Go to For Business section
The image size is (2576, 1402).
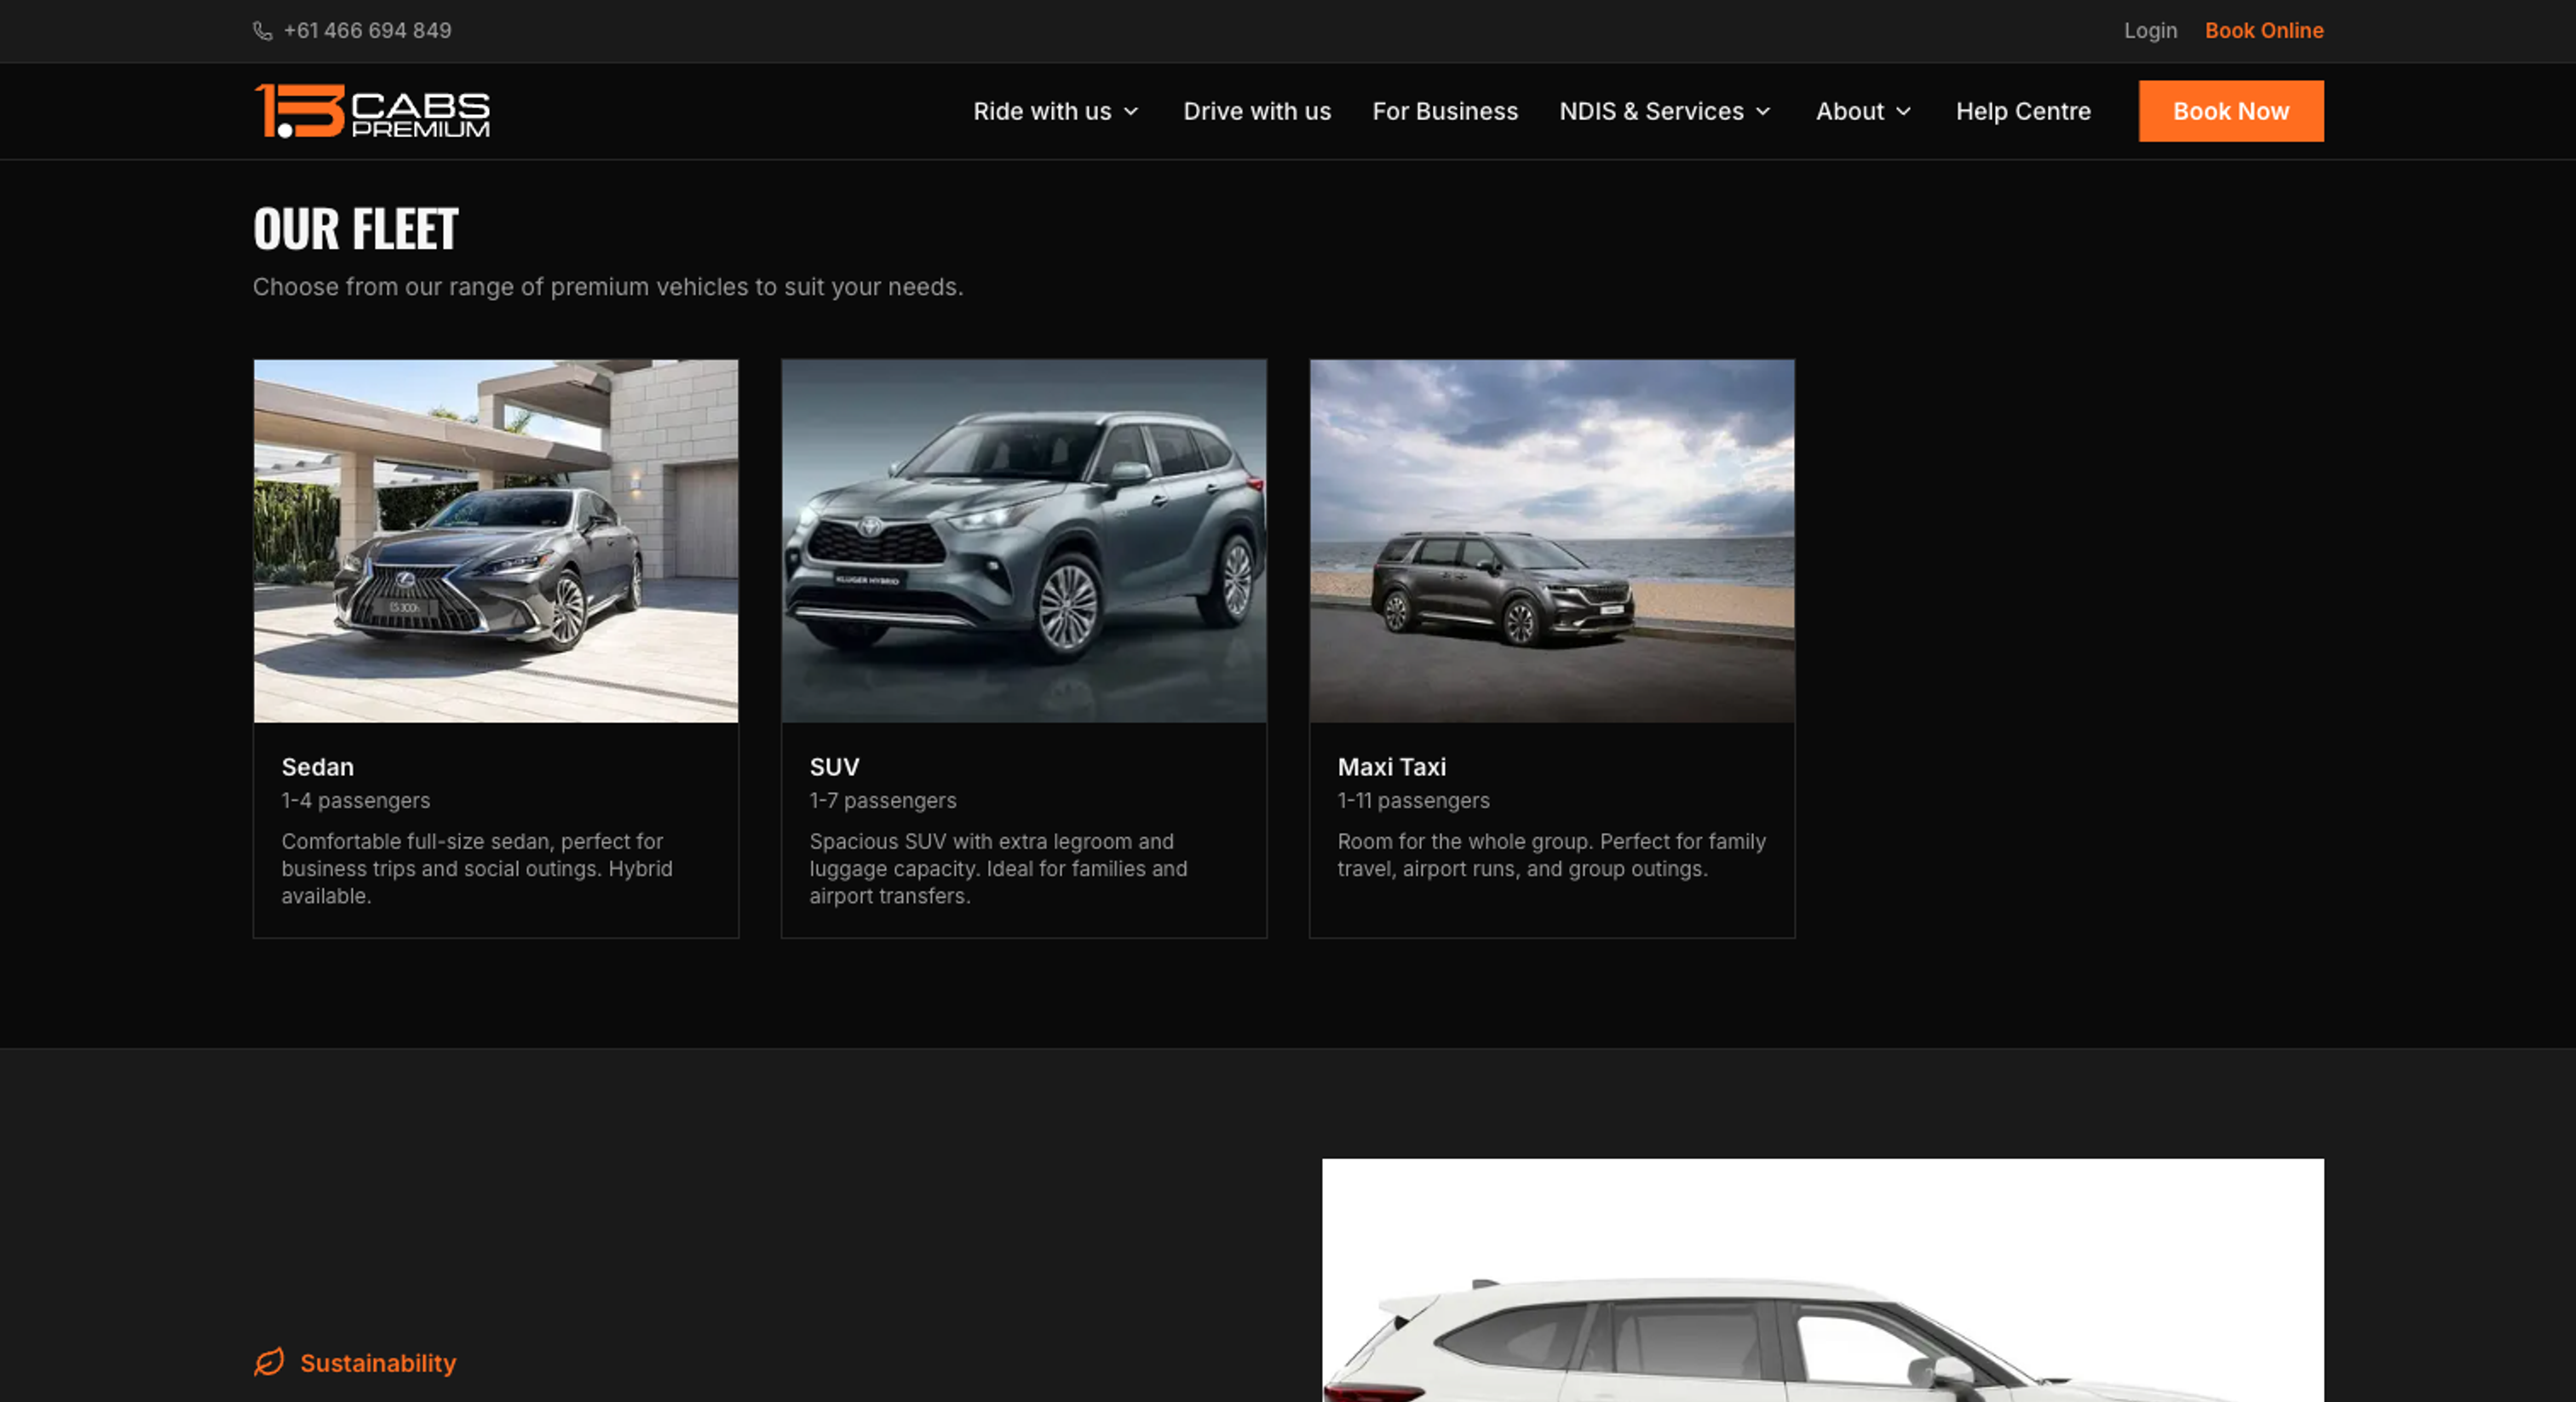1445,111
